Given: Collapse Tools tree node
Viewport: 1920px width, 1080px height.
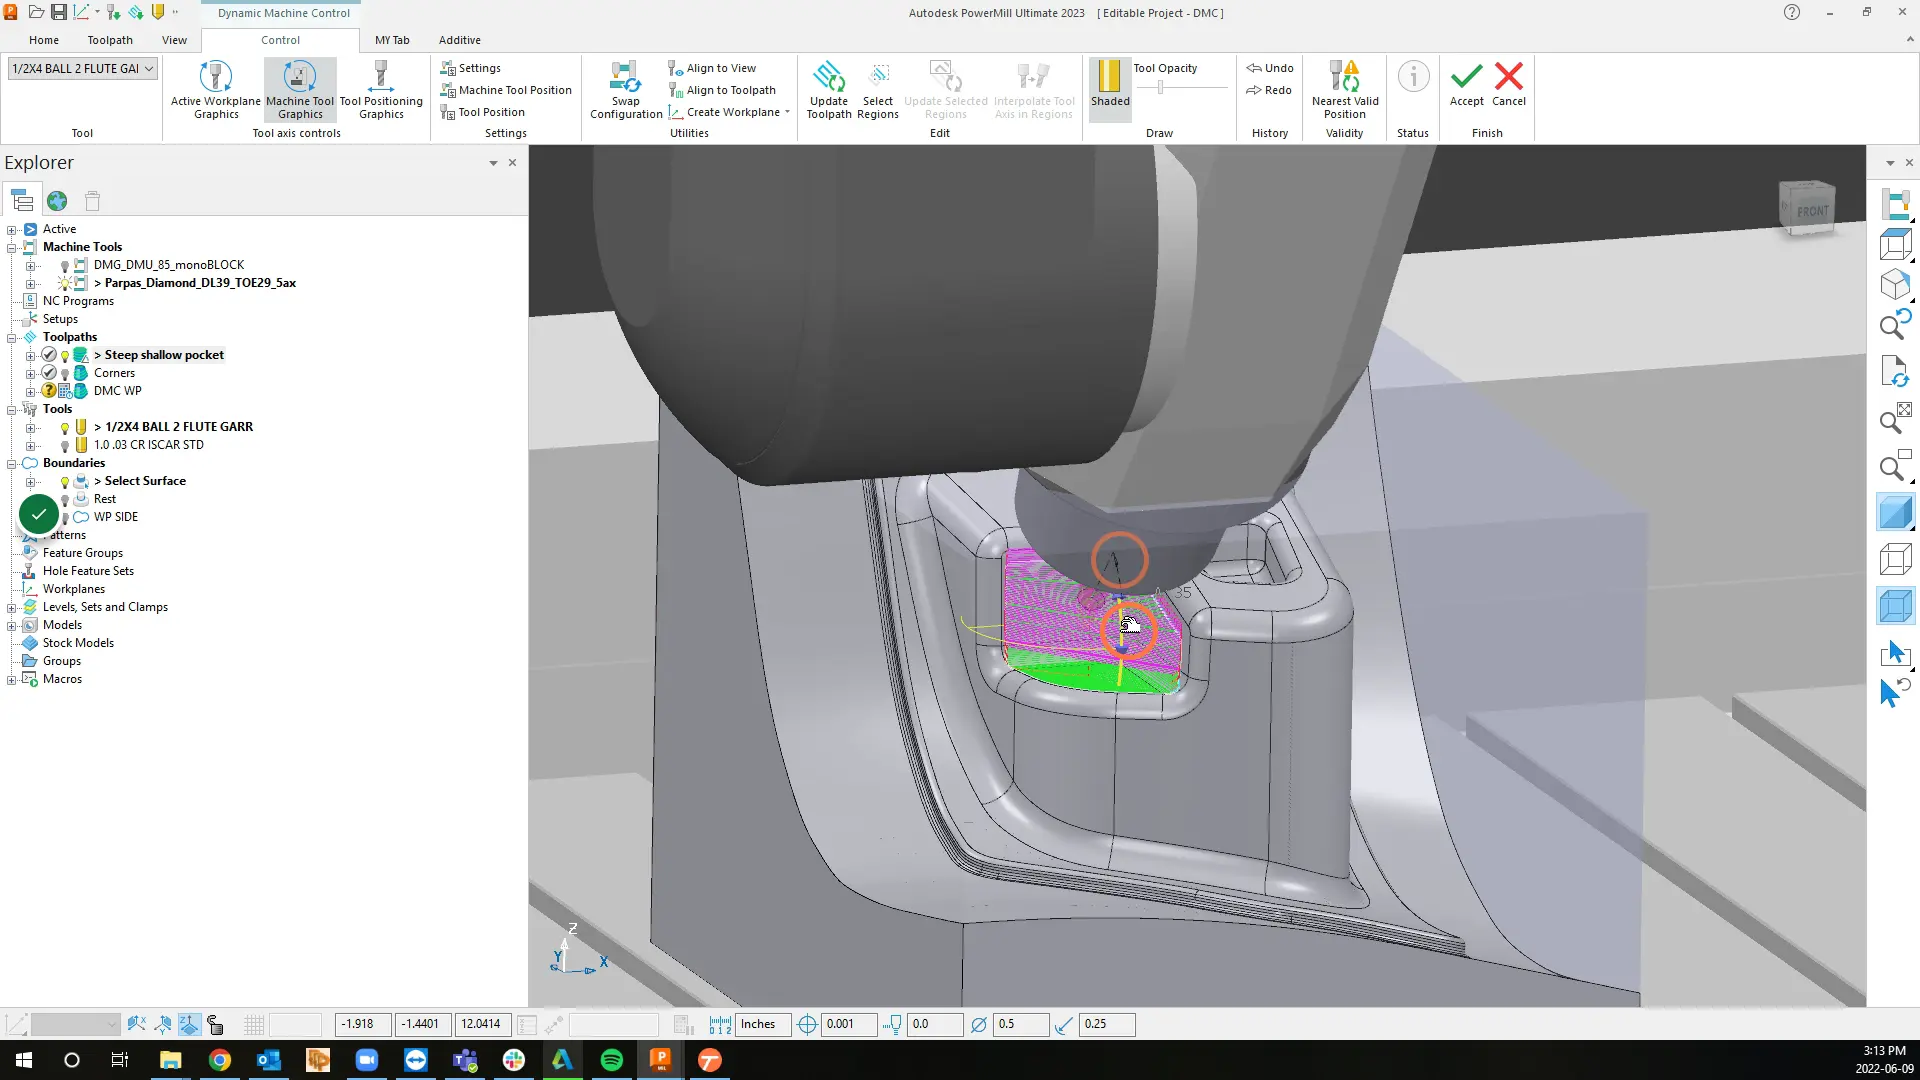Looking at the screenshot, I should pos(12,409).
